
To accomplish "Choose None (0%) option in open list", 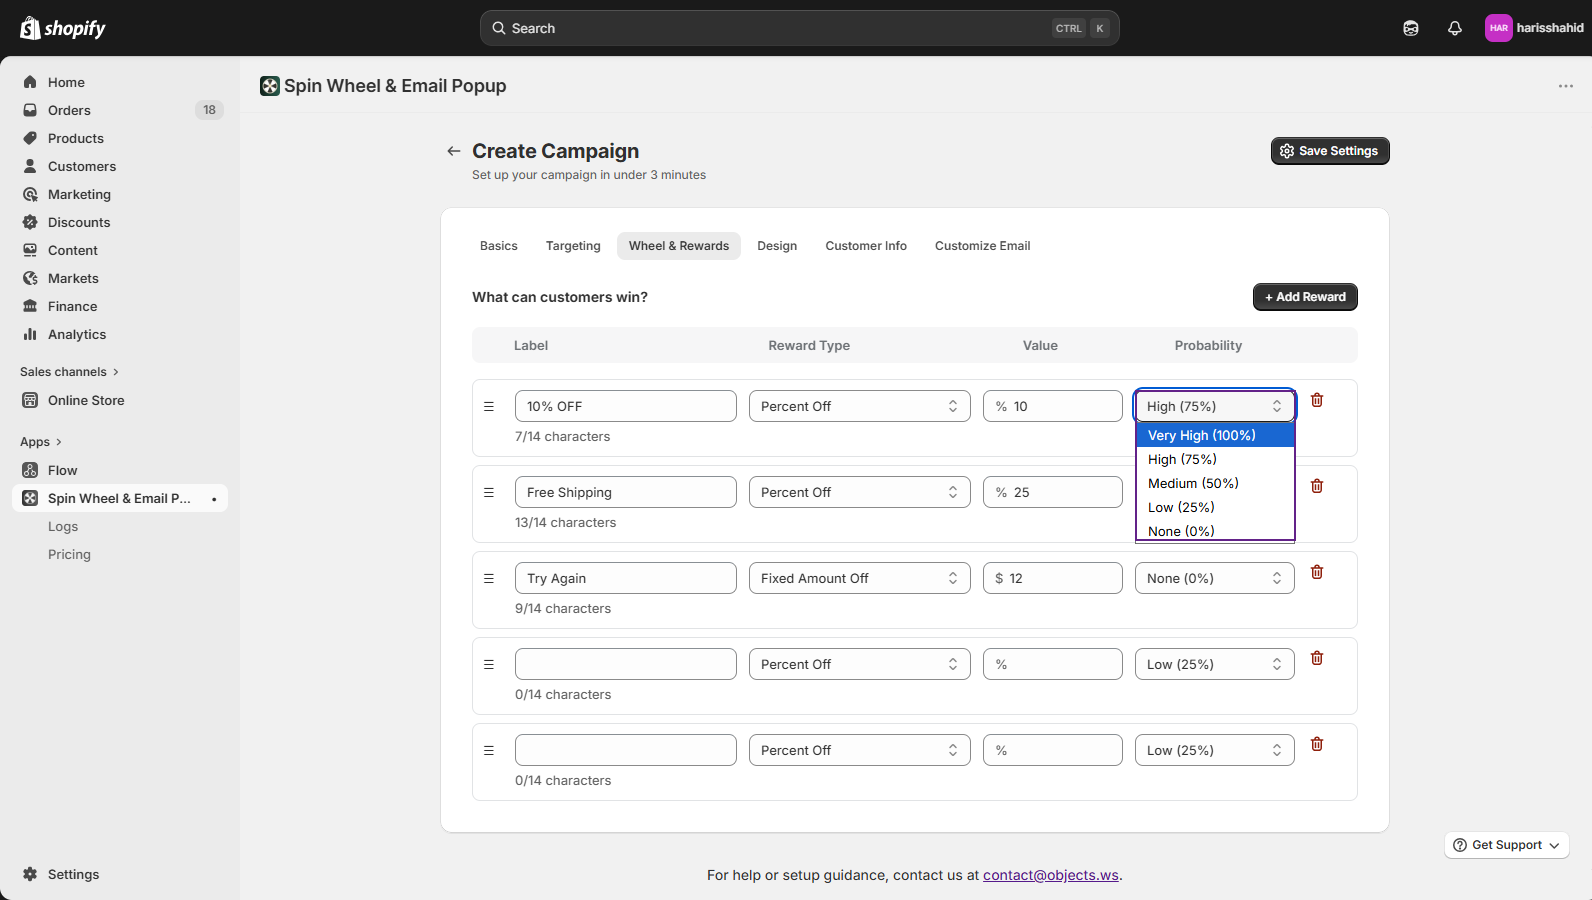I will point(1215,531).
